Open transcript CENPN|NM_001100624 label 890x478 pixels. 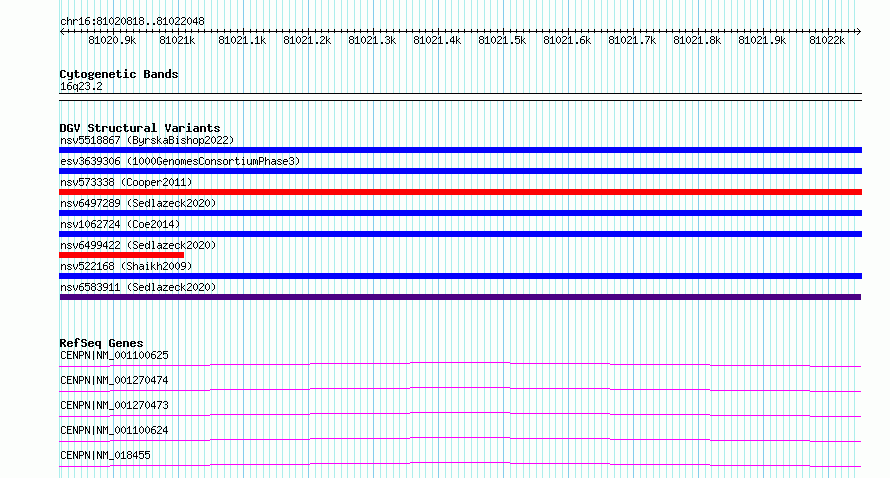[114, 430]
